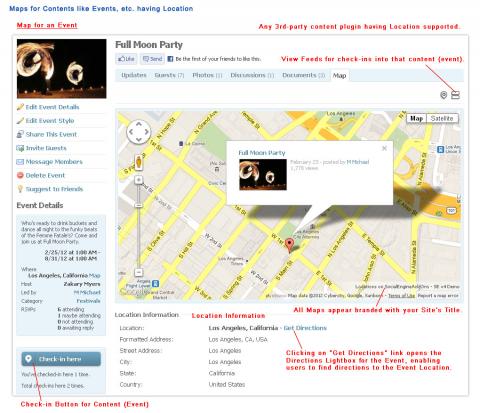Click the Map link after Los Angeles, California

coord(95,276)
